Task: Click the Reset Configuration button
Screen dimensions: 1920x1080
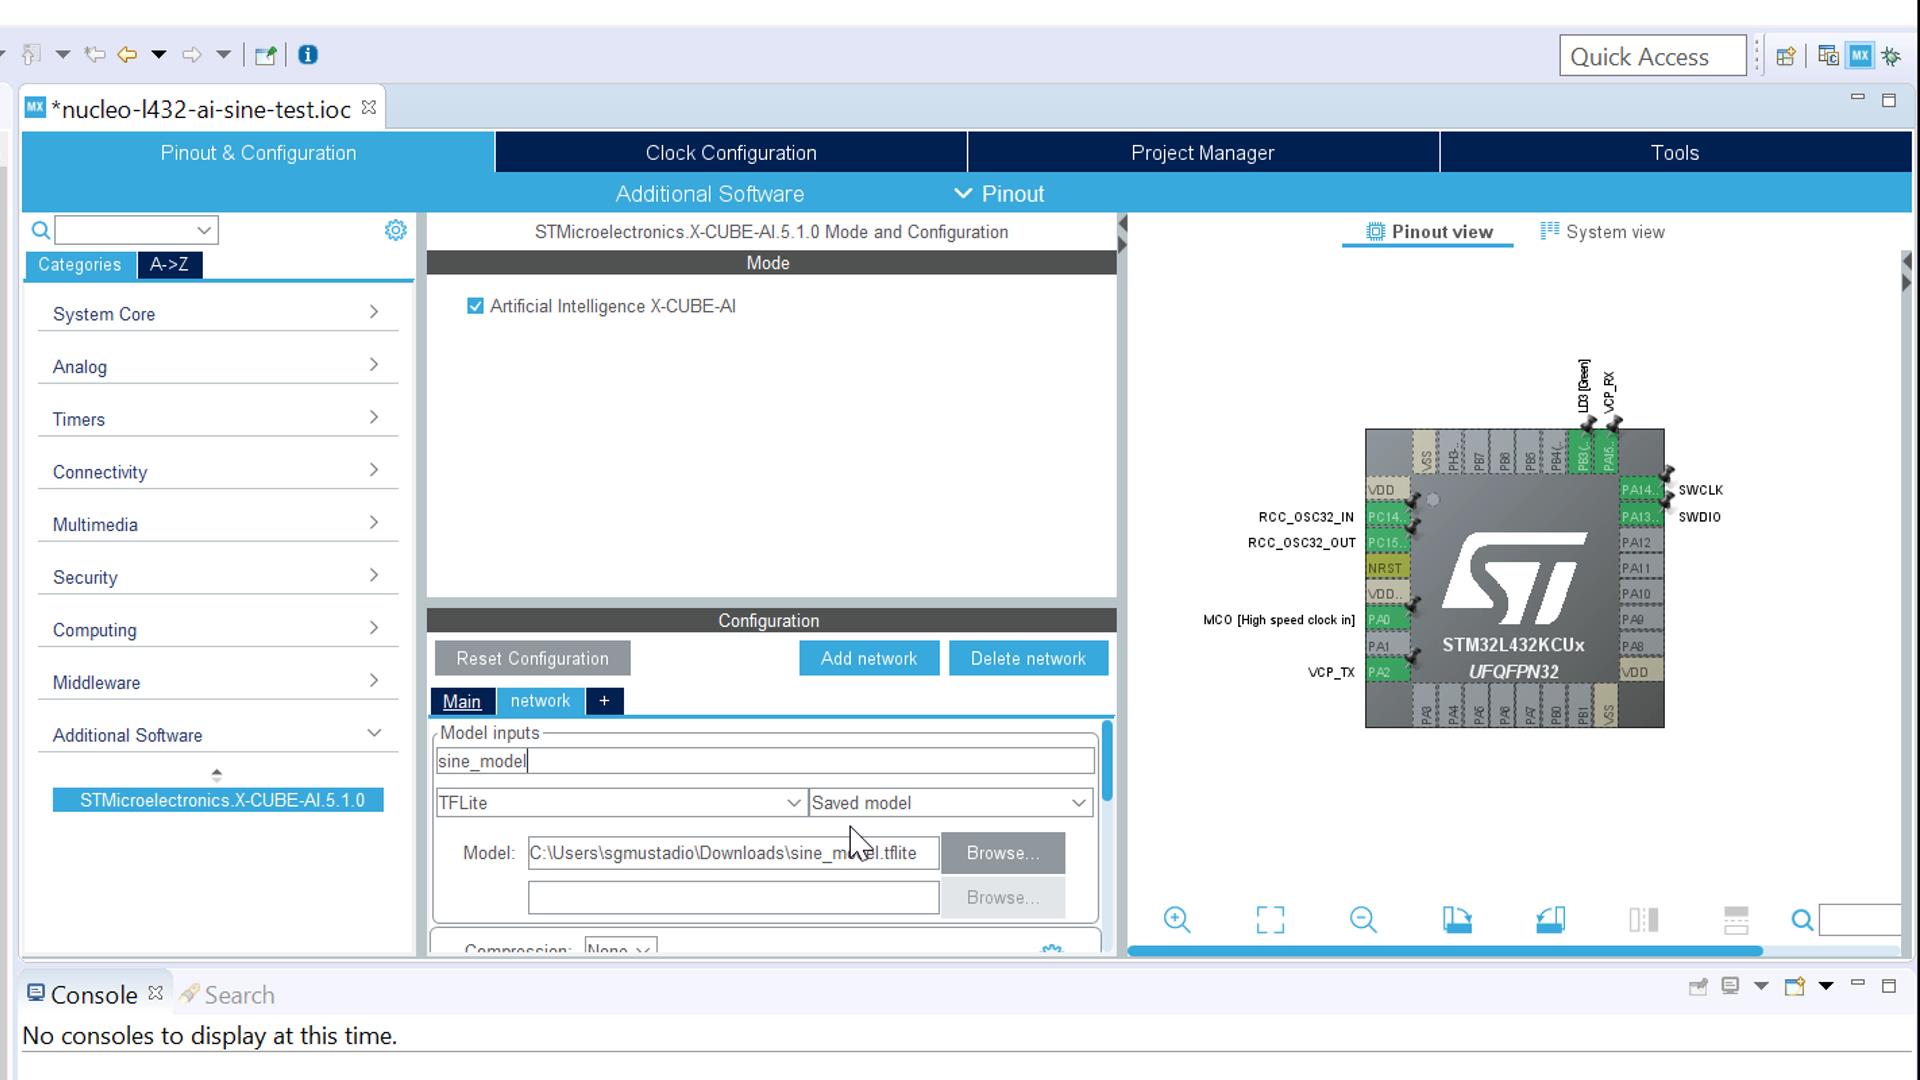Action: pos(531,658)
